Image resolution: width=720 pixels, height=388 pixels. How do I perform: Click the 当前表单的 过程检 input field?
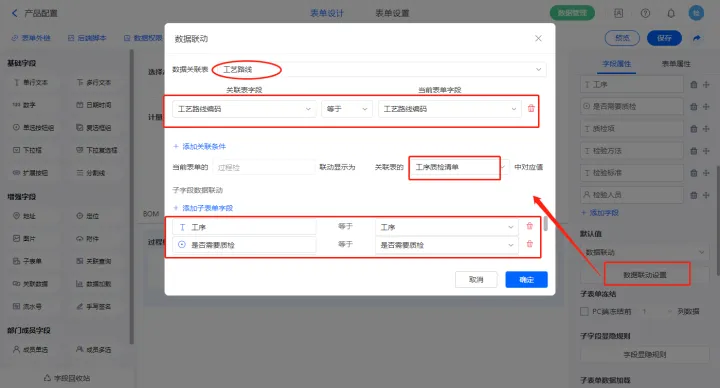click(264, 167)
